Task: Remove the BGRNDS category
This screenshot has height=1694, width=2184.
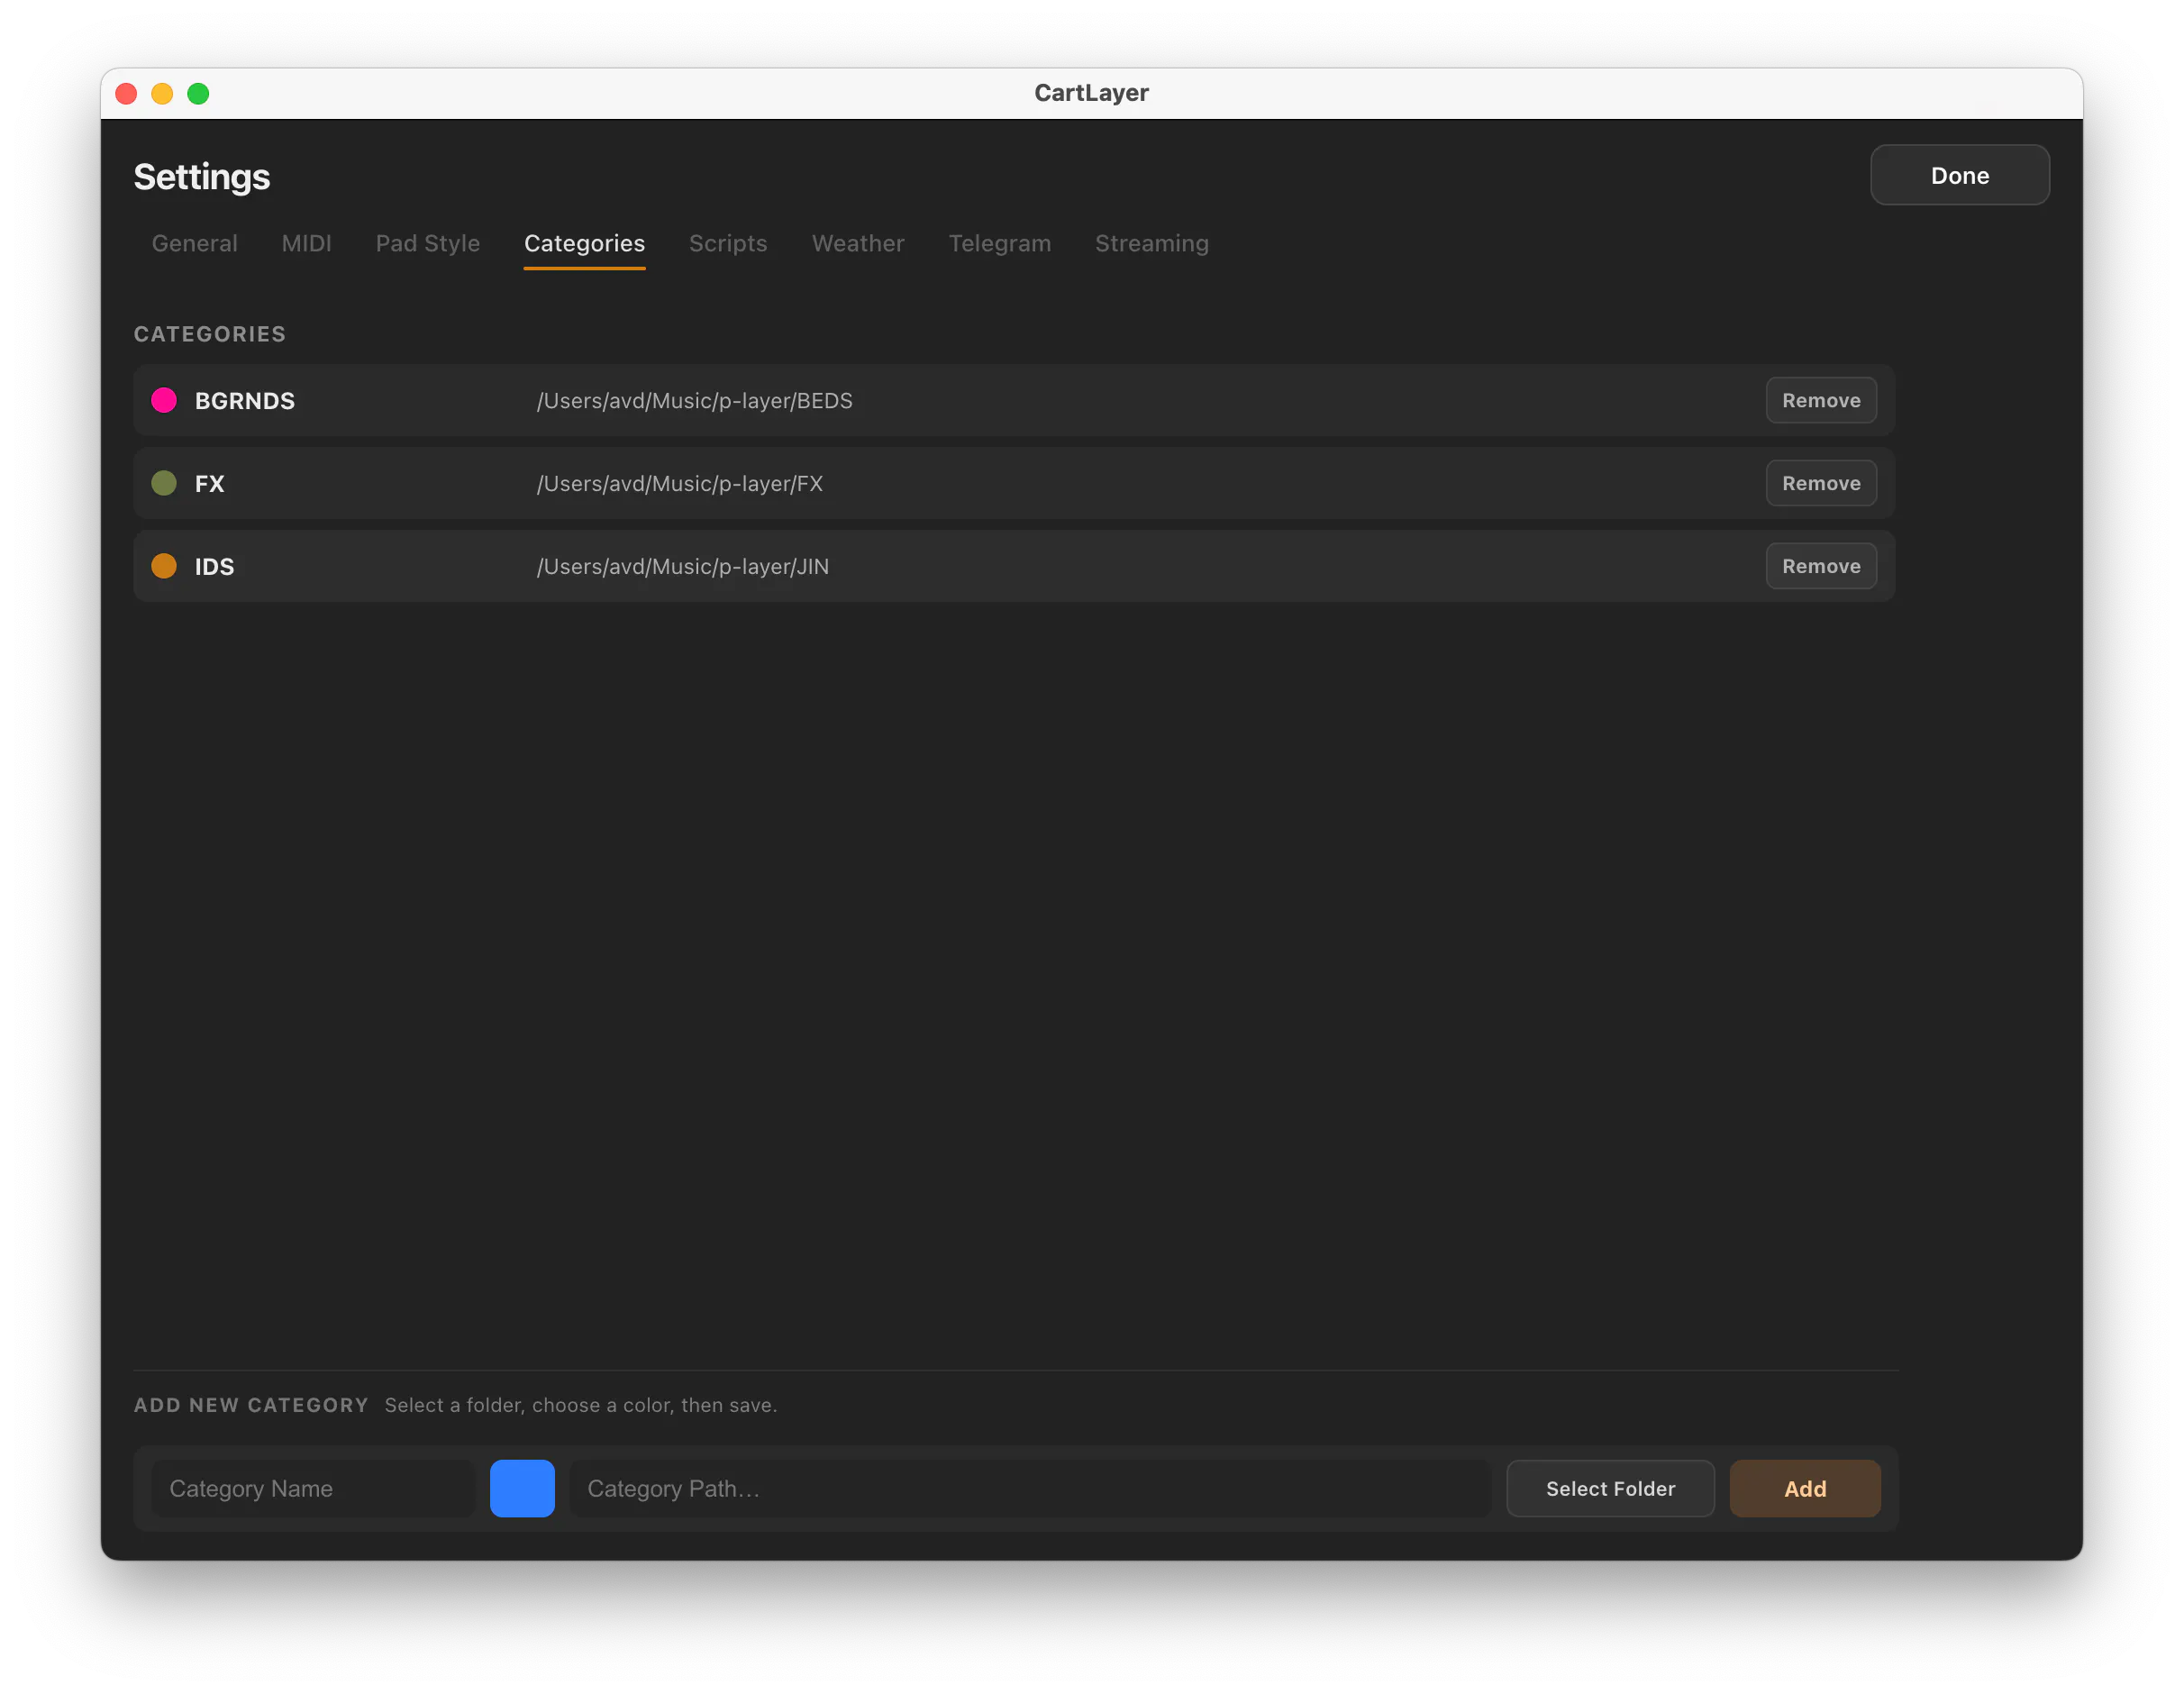Action: point(1820,400)
